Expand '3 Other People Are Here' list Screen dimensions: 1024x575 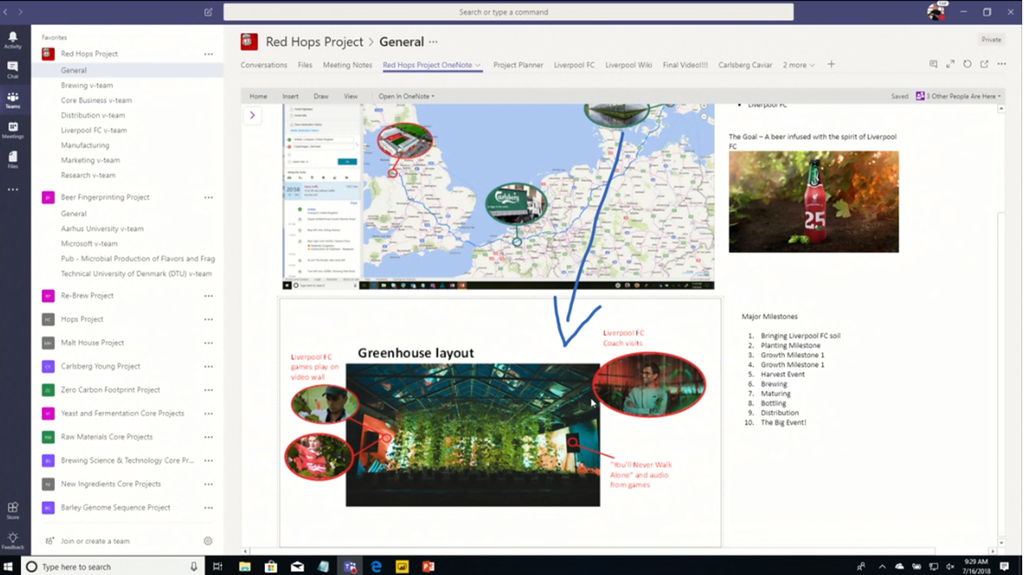960,97
